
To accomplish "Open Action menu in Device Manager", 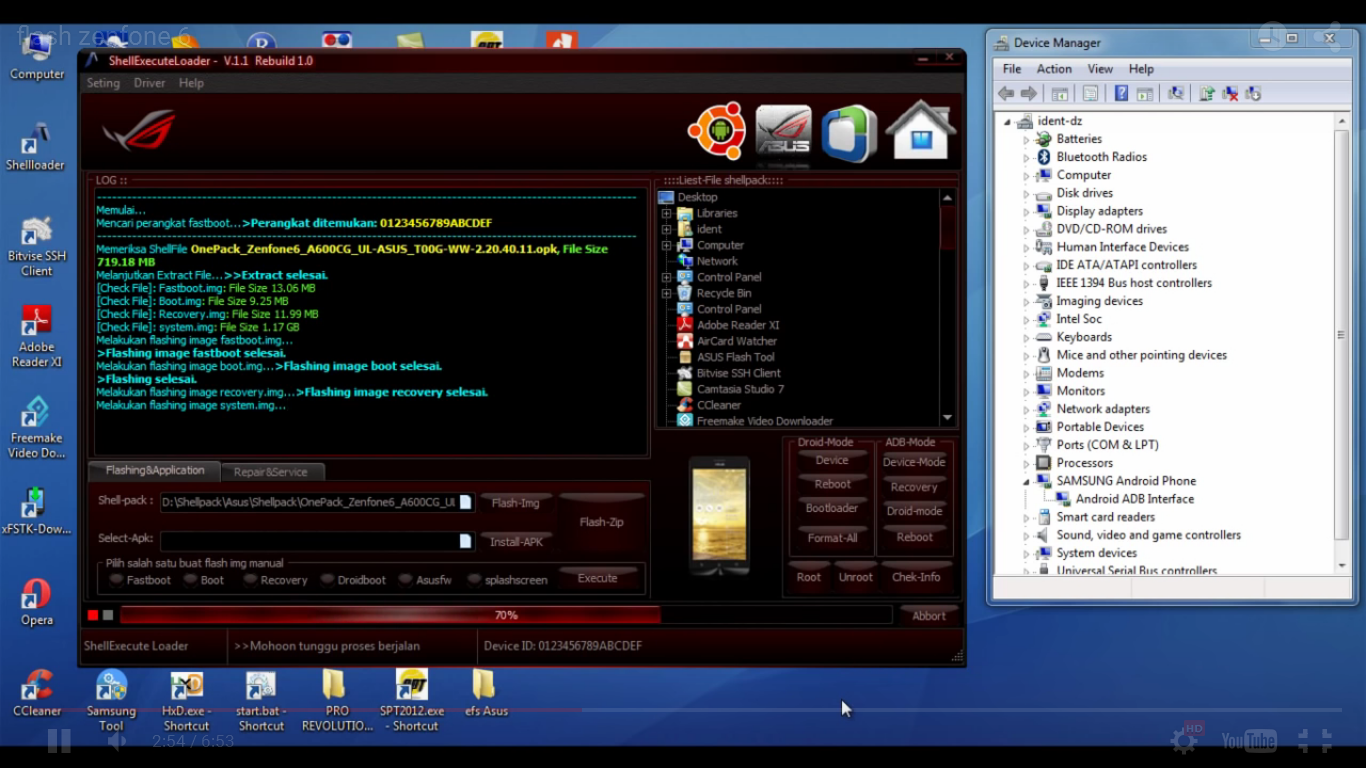I will [1054, 69].
